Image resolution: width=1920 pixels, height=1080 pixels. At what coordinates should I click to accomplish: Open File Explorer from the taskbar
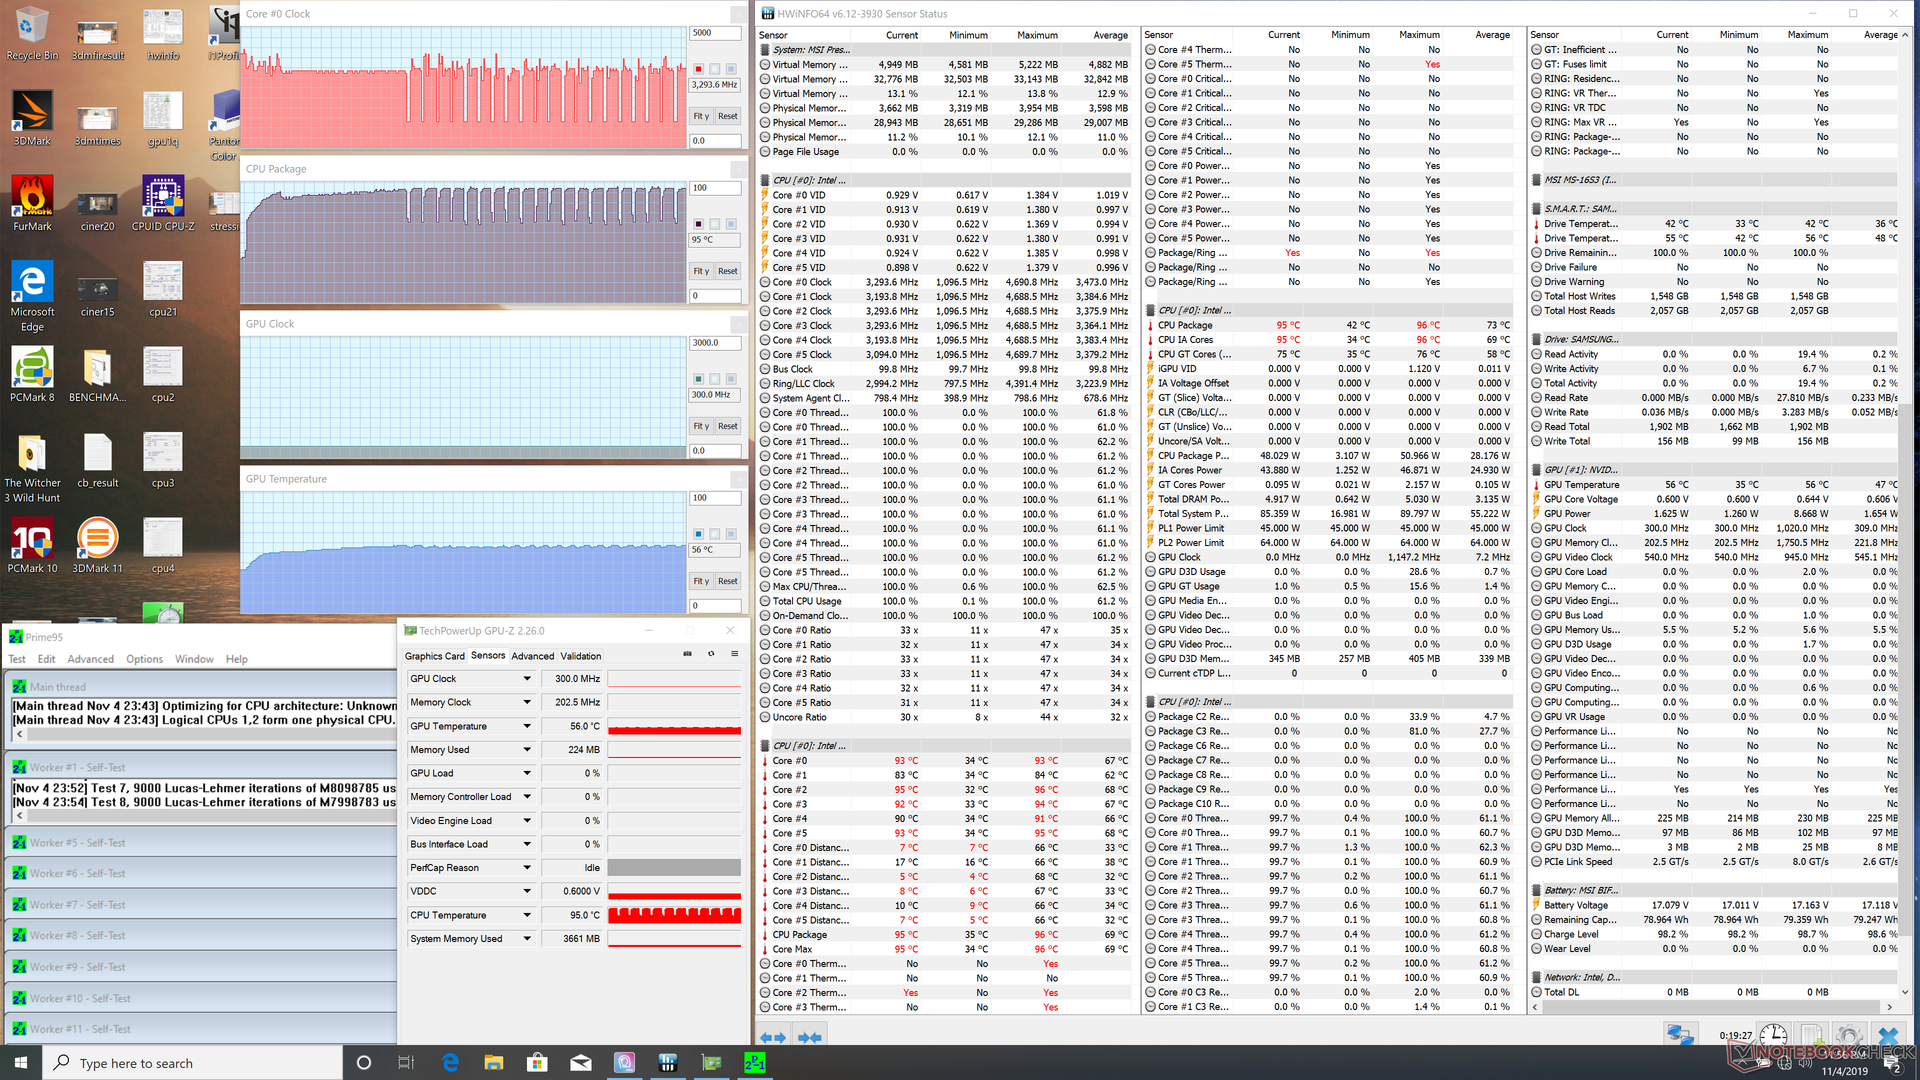[x=493, y=1063]
